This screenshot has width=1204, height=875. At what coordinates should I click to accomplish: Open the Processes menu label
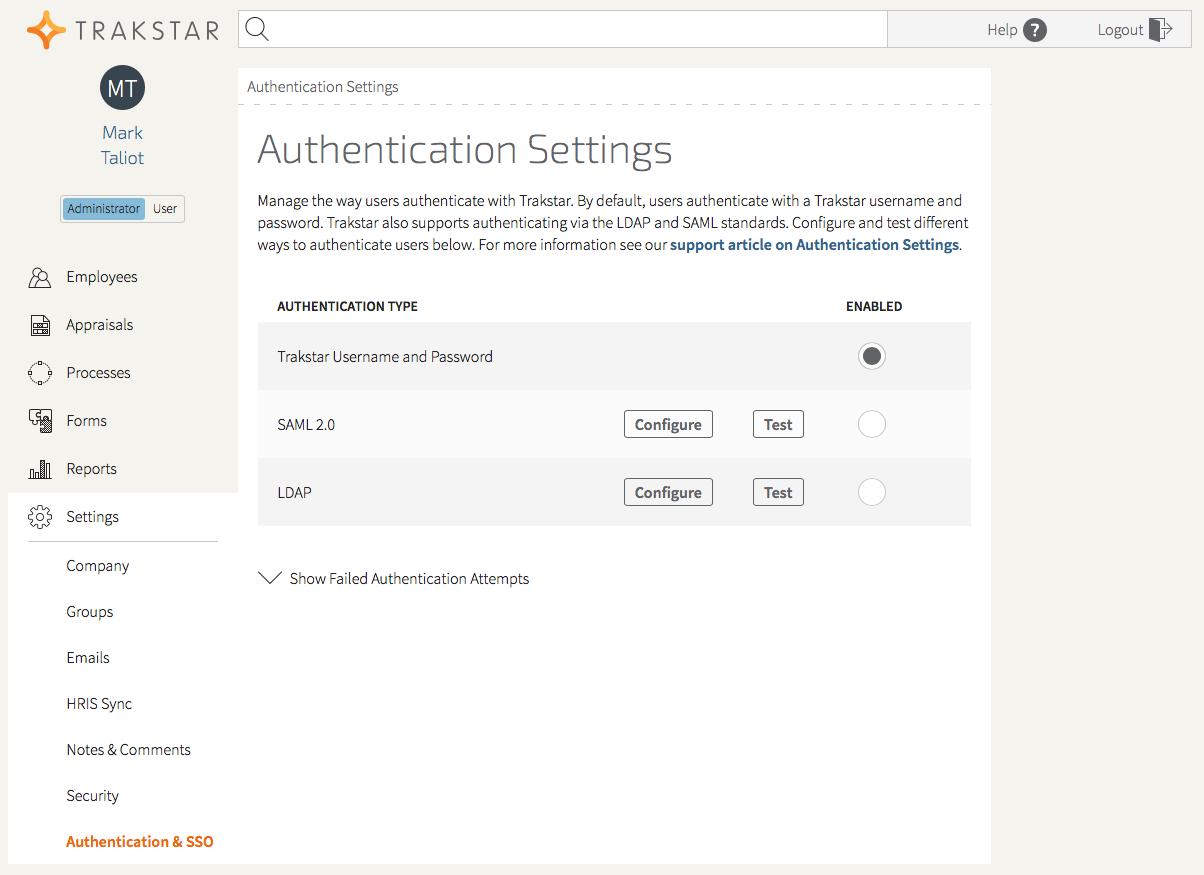pos(98,373)
